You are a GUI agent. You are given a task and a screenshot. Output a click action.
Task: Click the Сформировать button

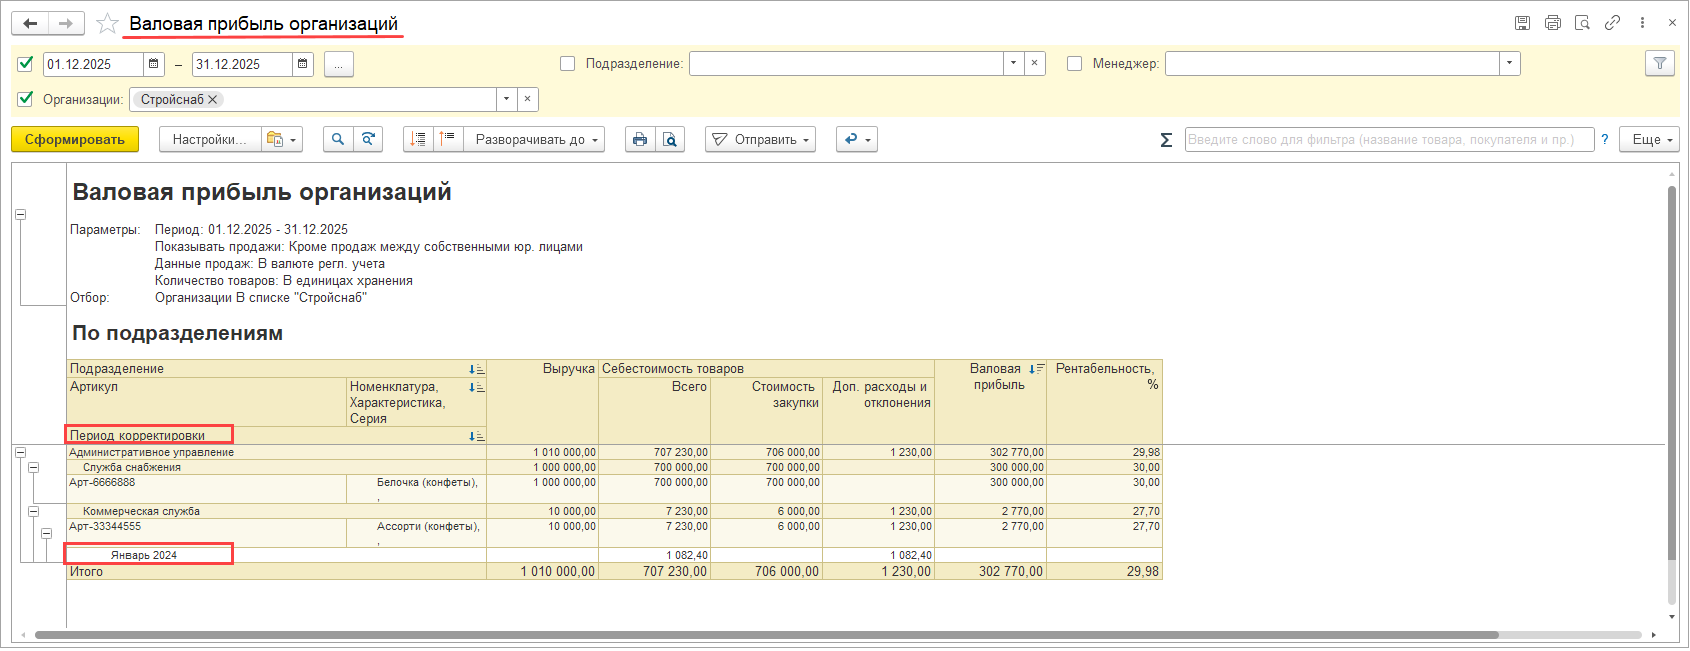[75, 140]
